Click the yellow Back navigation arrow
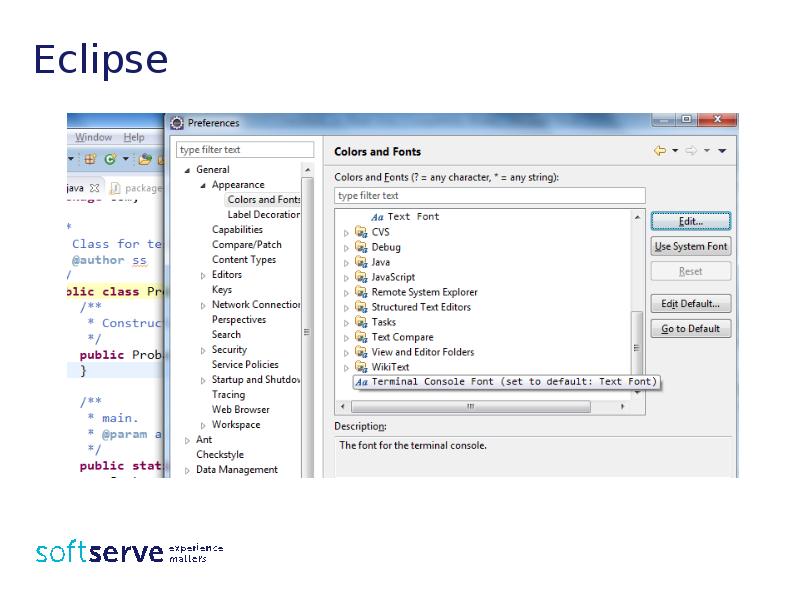 pos(660,151)
